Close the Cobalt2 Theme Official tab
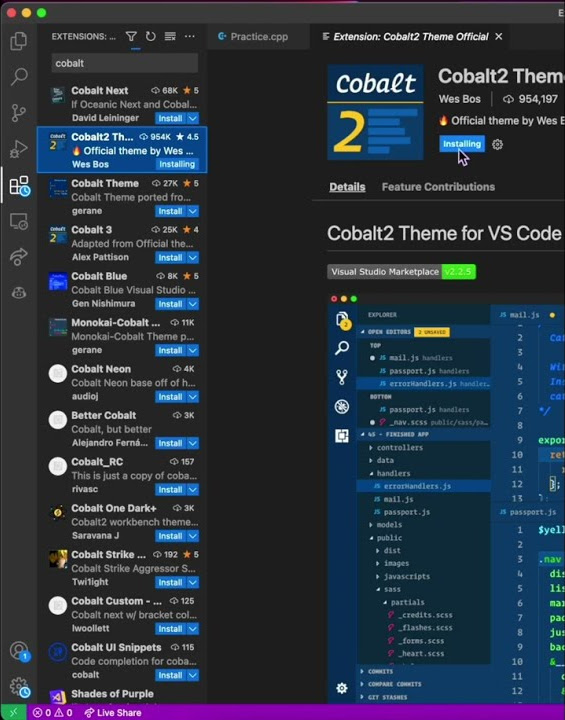Image resolution: width=565 pixels, height=720 pixels. pyautogui.click(x=498, y=36)
